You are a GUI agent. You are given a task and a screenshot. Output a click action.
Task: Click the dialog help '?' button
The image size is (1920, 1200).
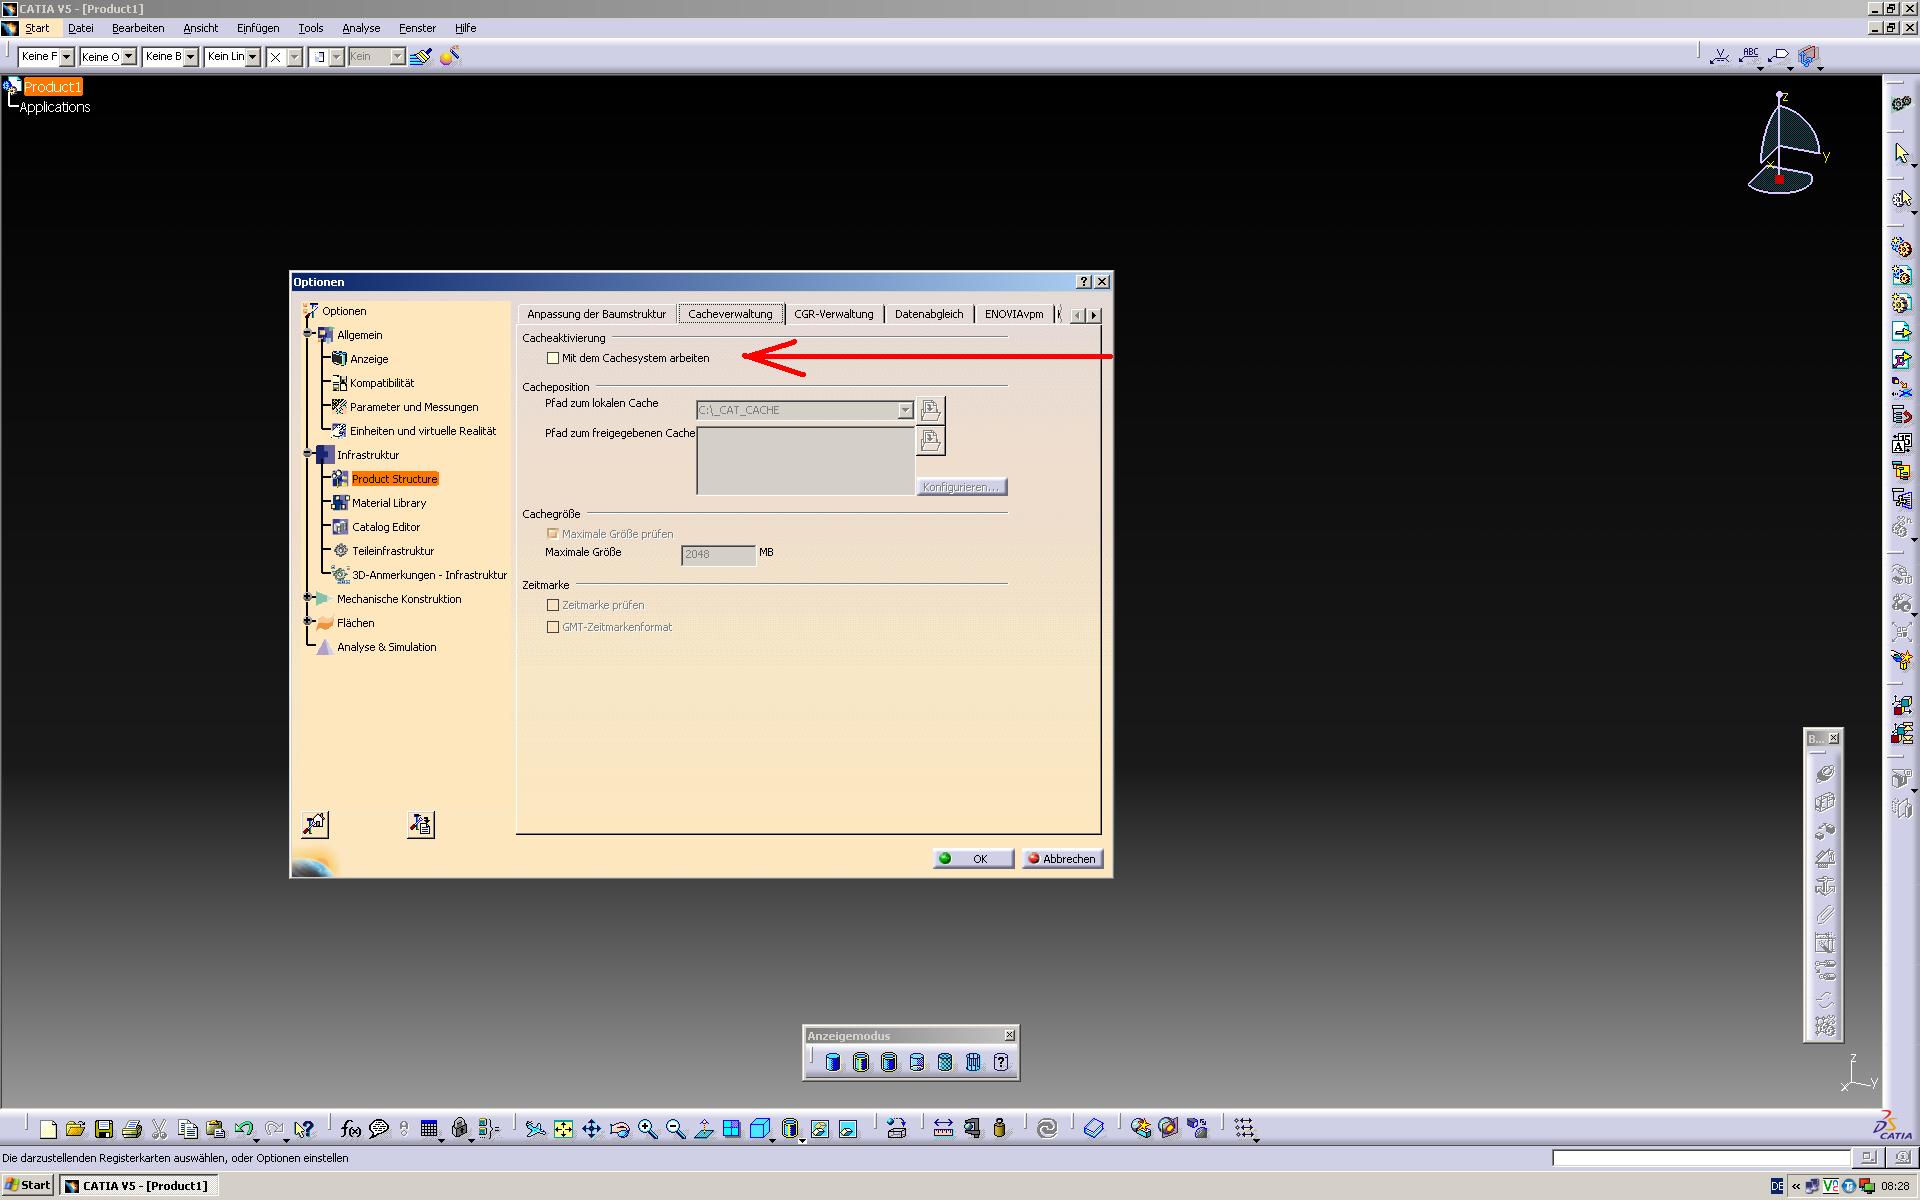(1083, 282)
